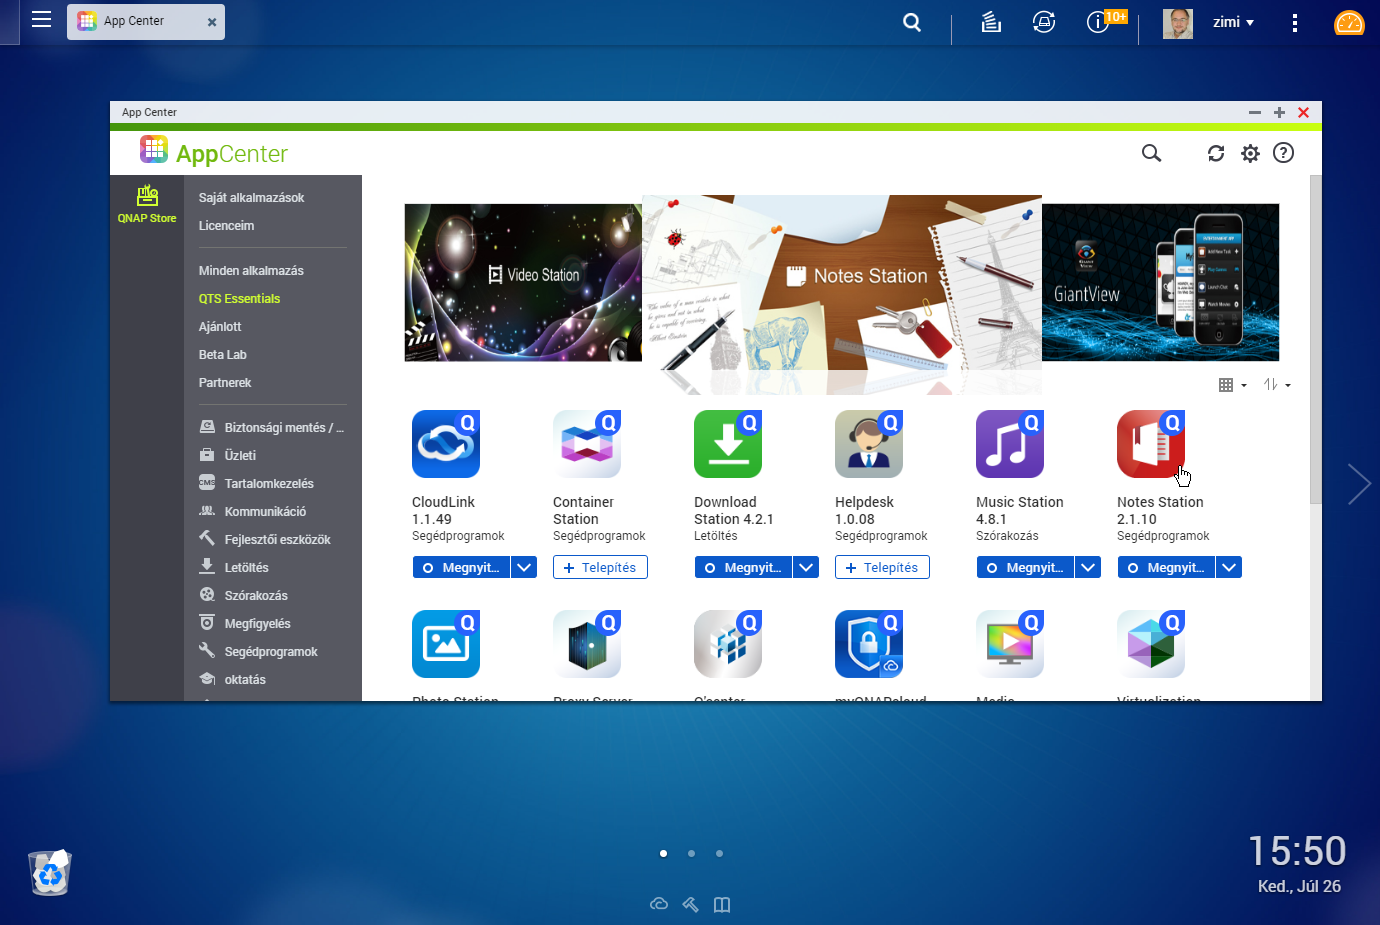Select Saját alkalmazások in sidebar
The height and width of the screenshot is (925, 1380).
(x=251, y=198)
